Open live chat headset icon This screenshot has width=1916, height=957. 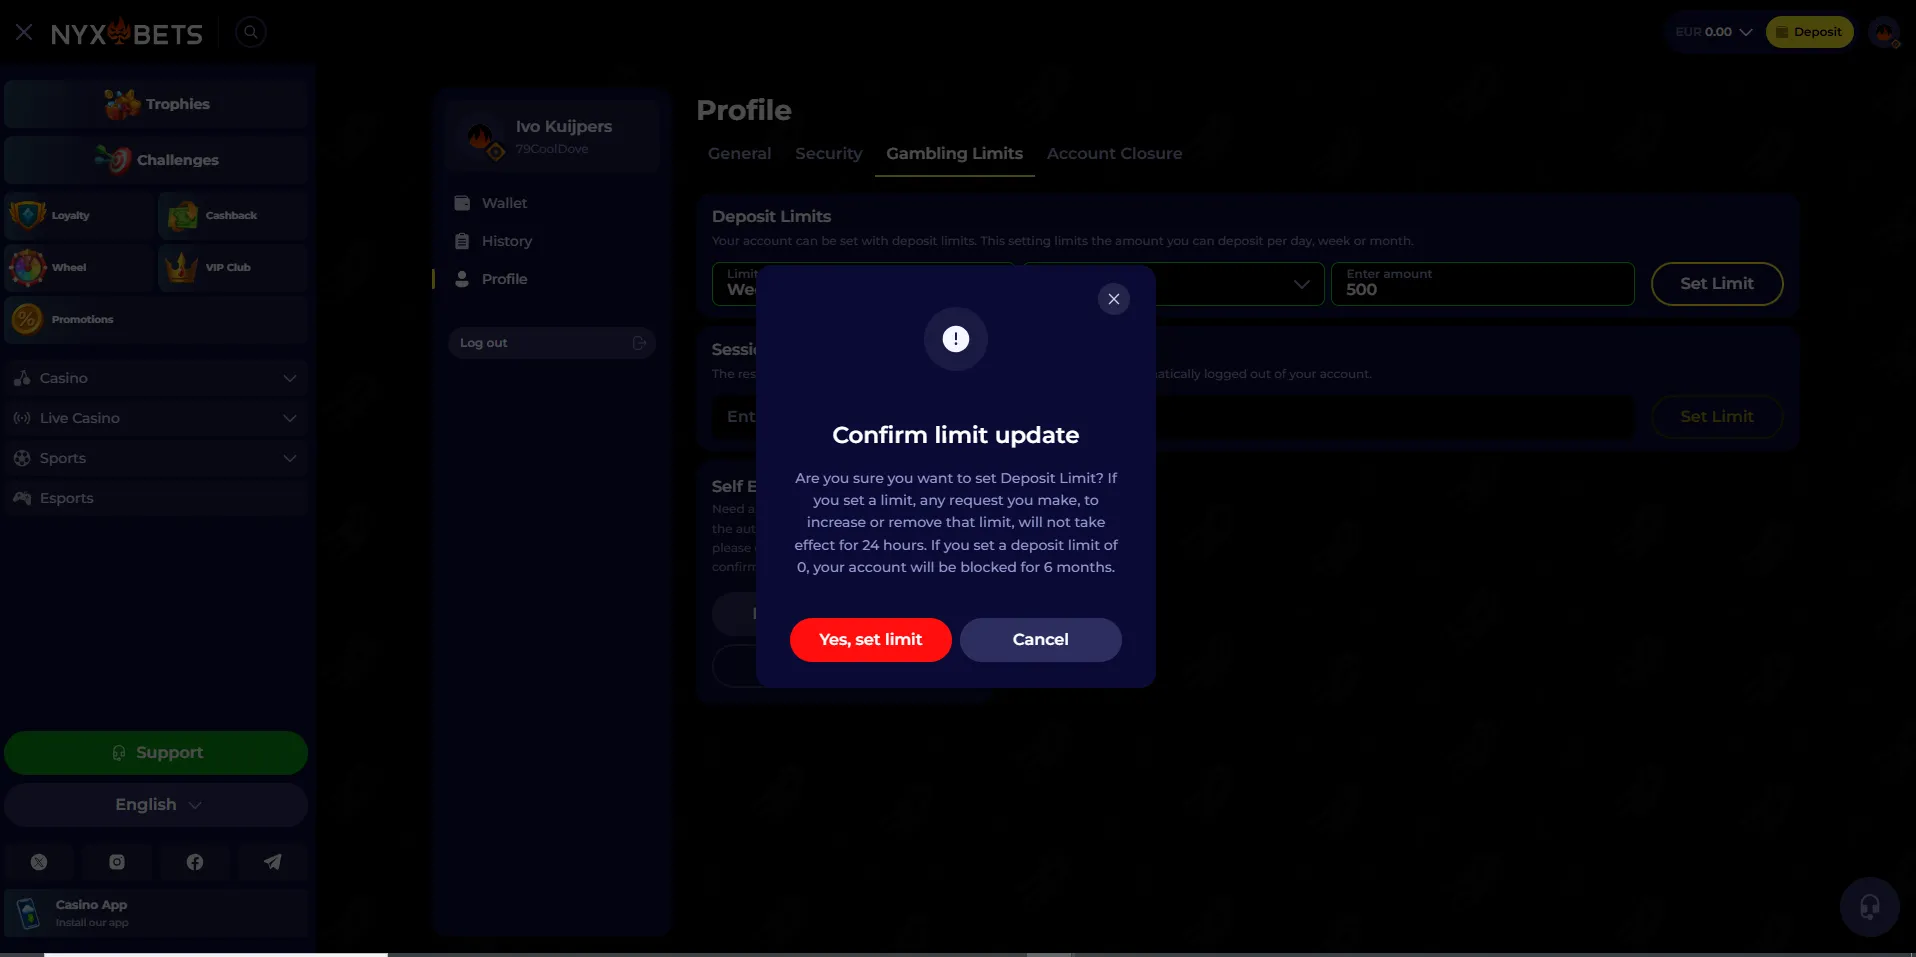(x=1869, y=907)
